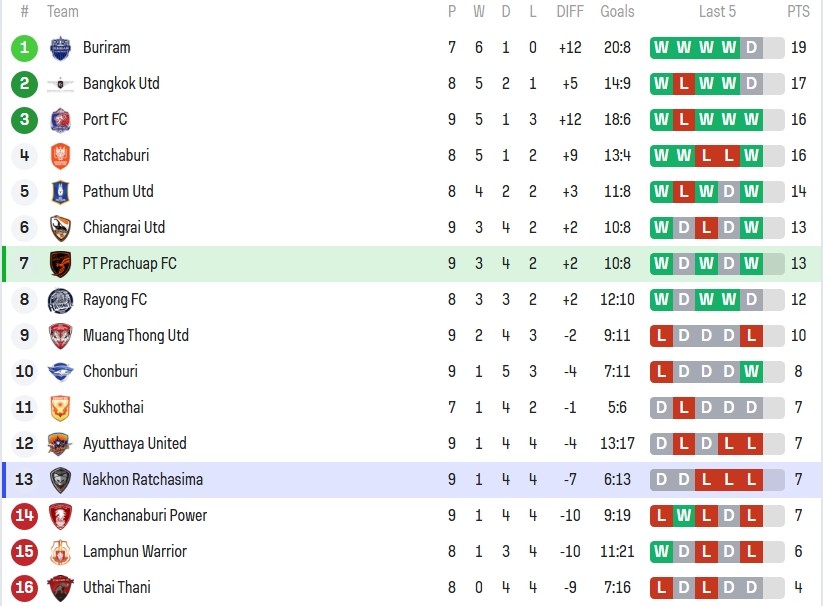The height and width of the screenshot is (606, 823).
Task: Click the Goals column header
Action: coord(617,12)
